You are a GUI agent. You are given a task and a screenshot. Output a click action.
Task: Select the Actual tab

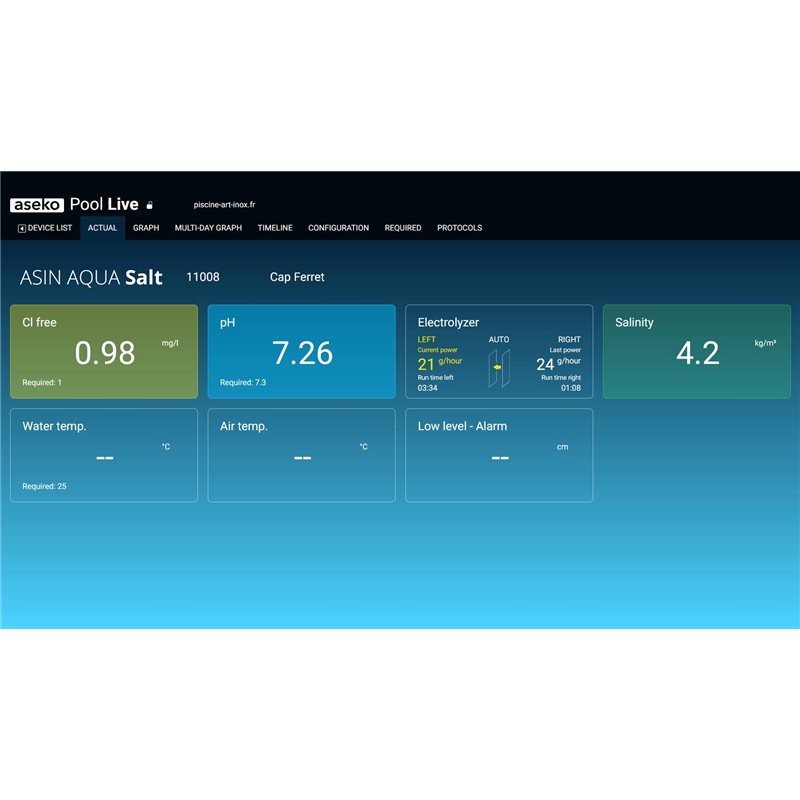102,228
